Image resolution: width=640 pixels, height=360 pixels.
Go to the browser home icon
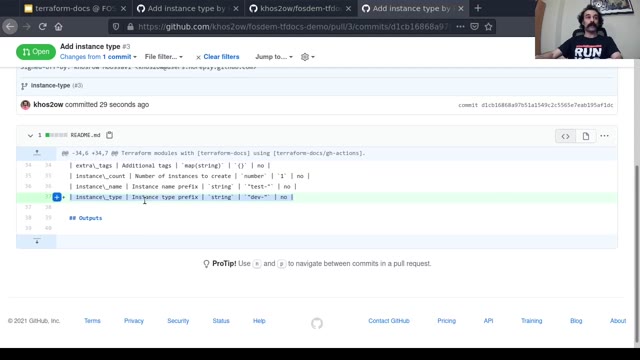point(58,27)
